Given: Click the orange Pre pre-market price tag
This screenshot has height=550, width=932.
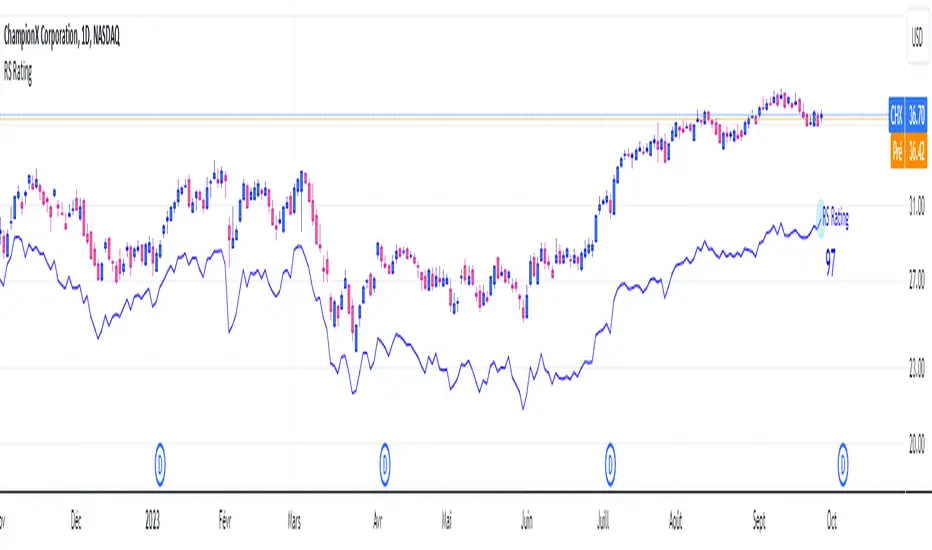Looking at the screenshot, I should coord(906,151).
